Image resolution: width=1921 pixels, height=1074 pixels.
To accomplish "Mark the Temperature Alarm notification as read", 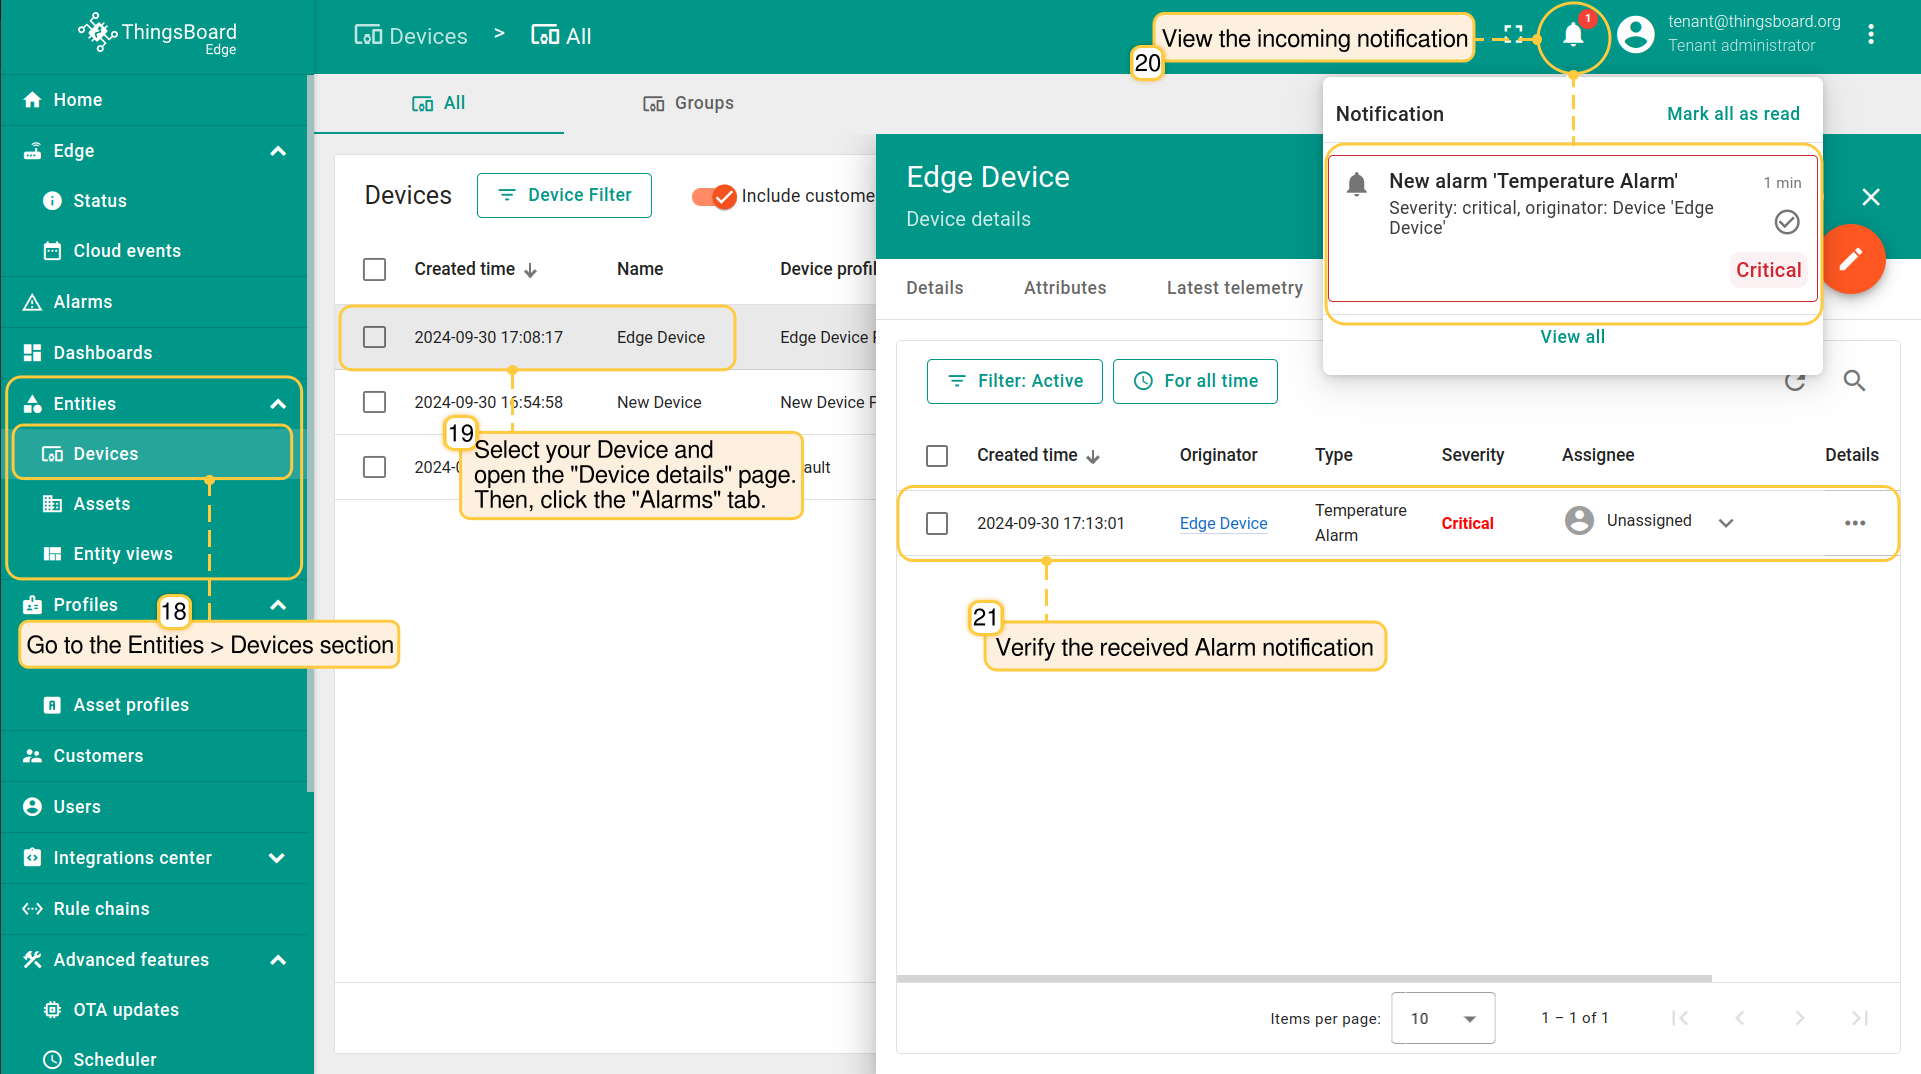I will point(1786,222).
